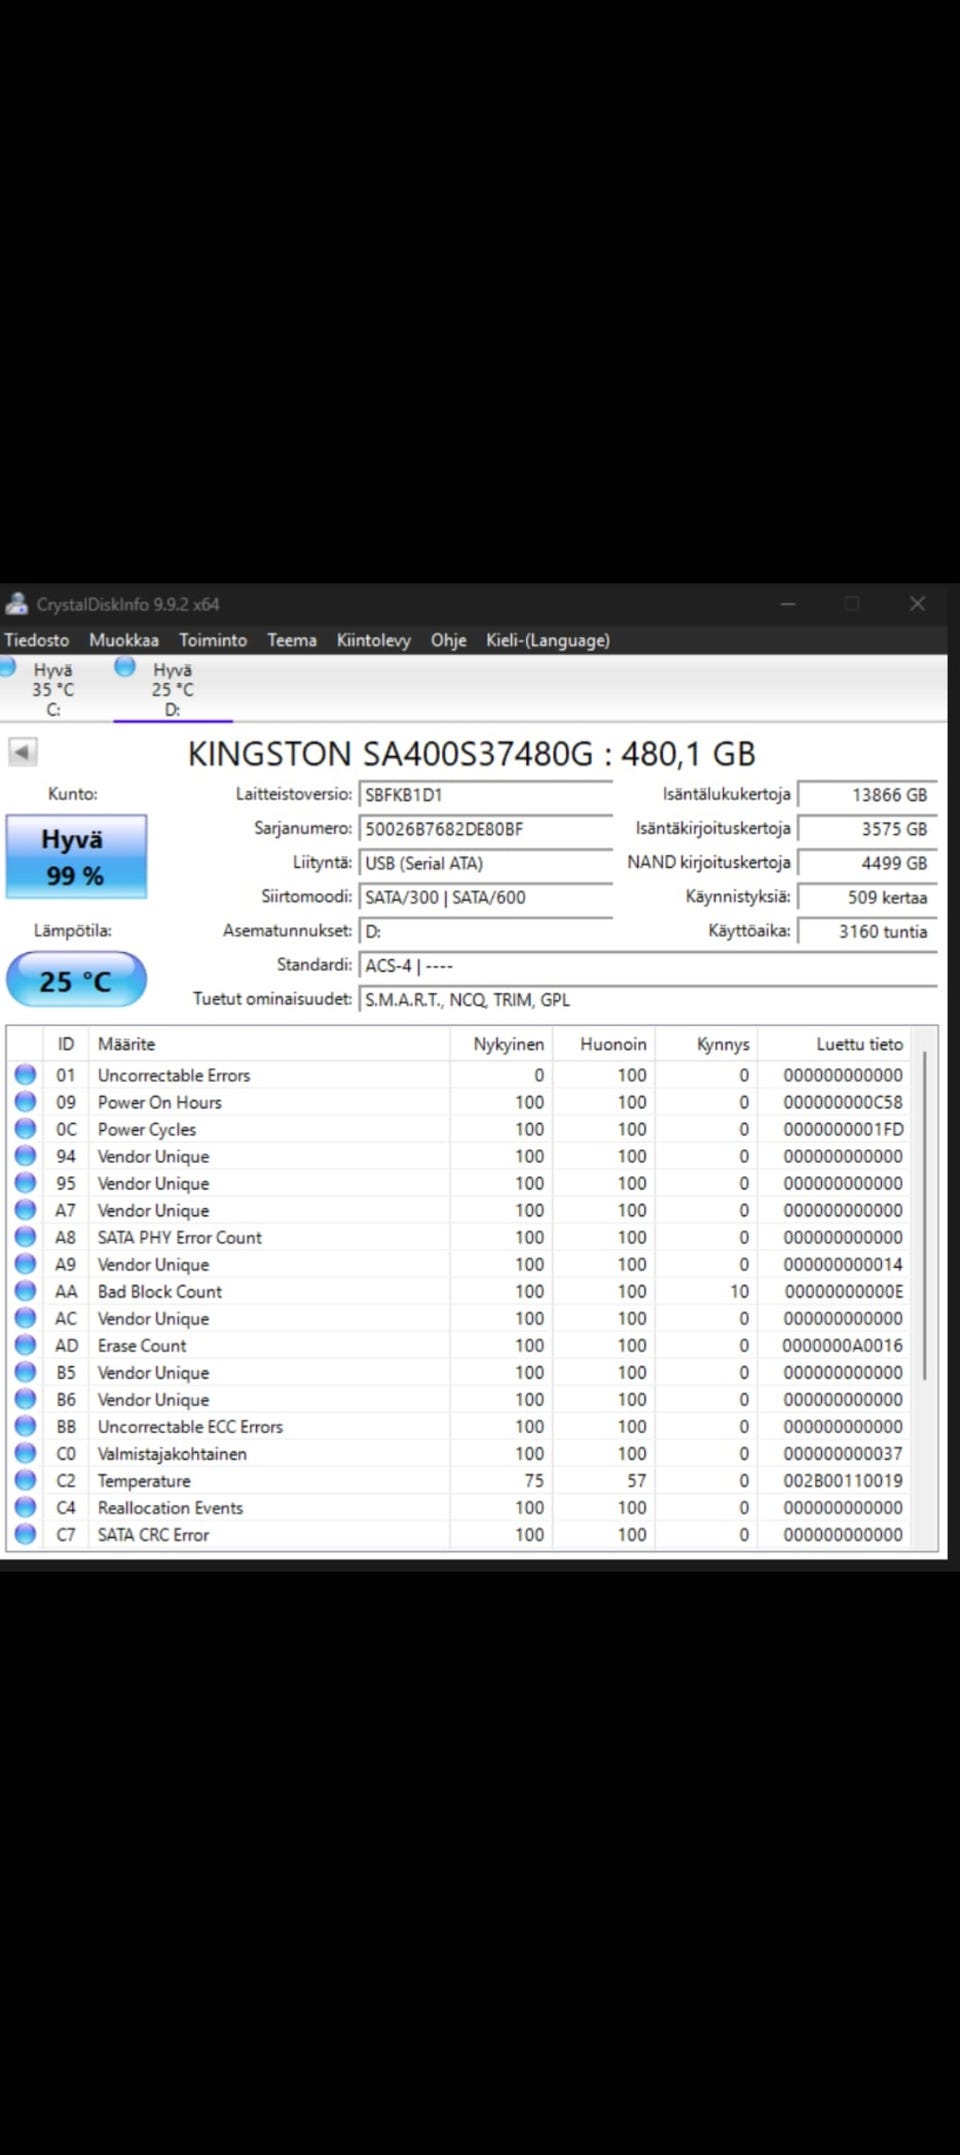Screen dimensions: 960x2155
Task: Click status circle for Uncorrectable ECC Errors
Action: click(25, 1426)
